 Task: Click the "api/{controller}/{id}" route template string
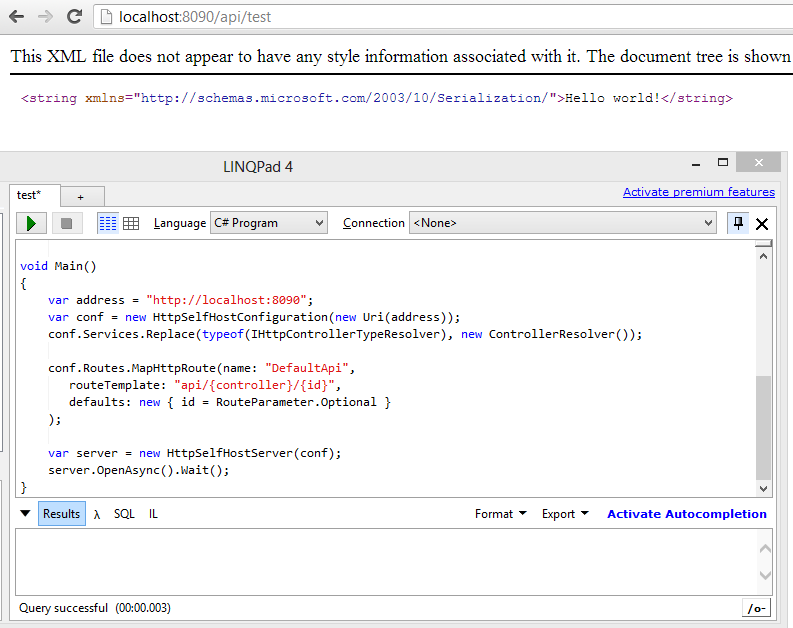pos(254,385)
